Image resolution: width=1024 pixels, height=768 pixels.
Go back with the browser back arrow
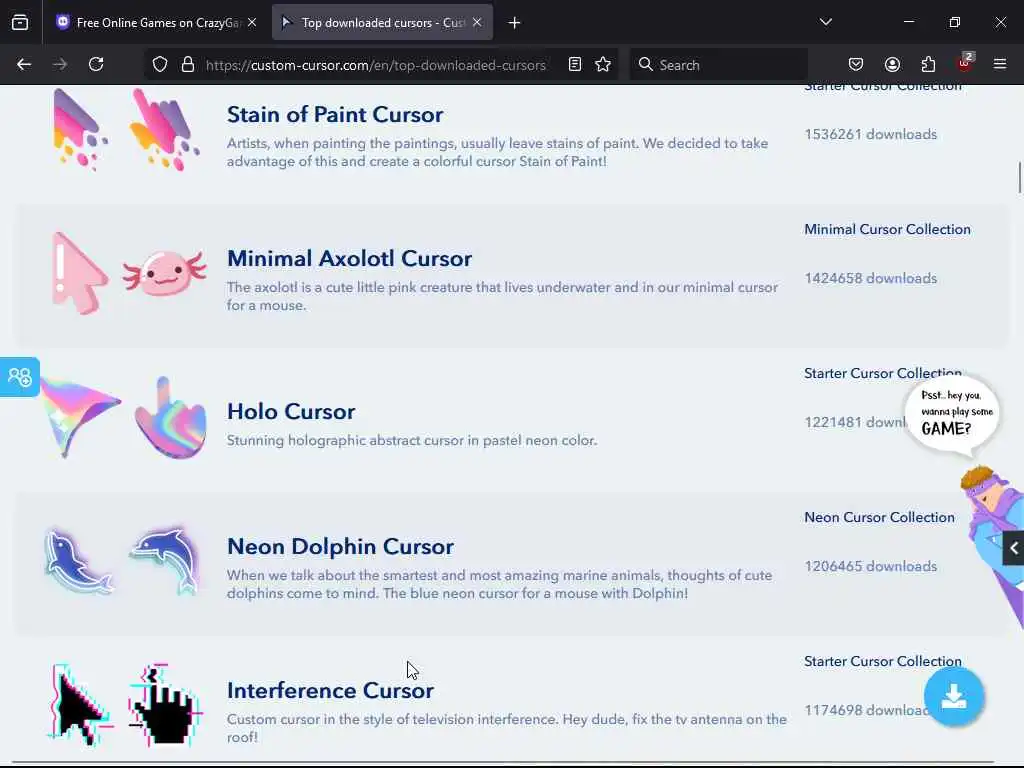tap(24, 64)
